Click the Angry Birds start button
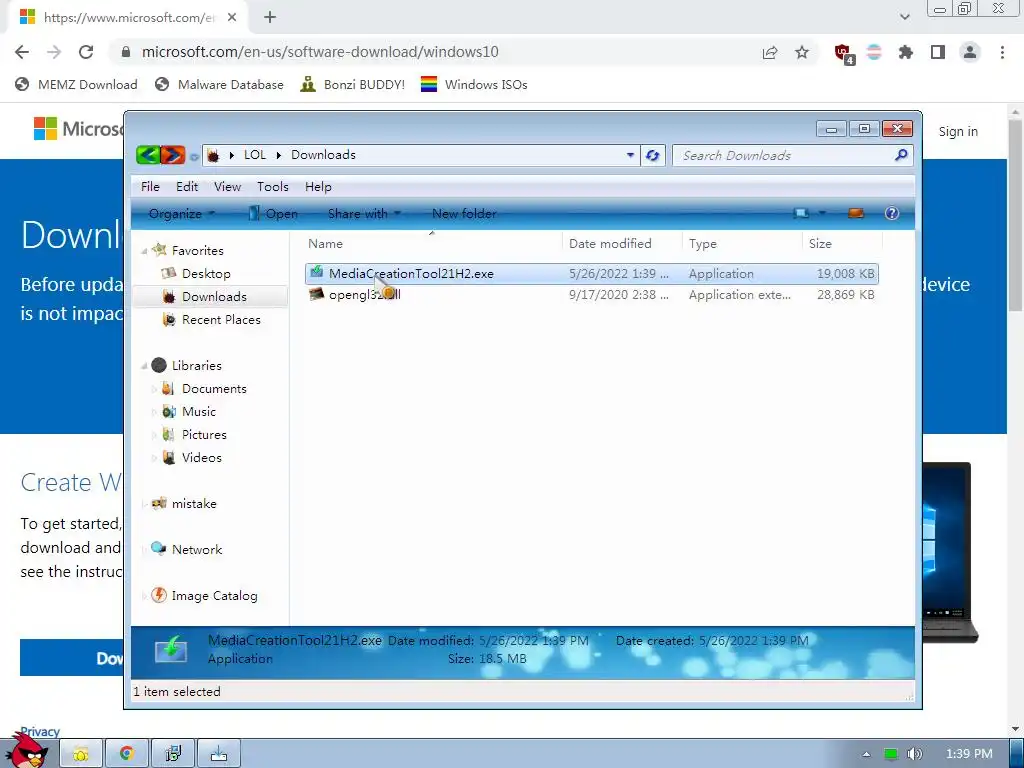1024x768 pixels. point(26,750)
